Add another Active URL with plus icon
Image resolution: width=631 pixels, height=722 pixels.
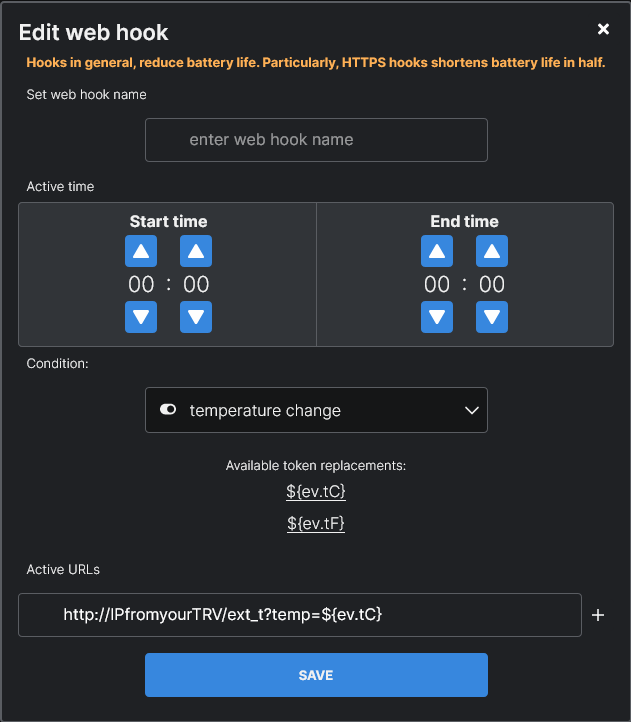(598, 615)
